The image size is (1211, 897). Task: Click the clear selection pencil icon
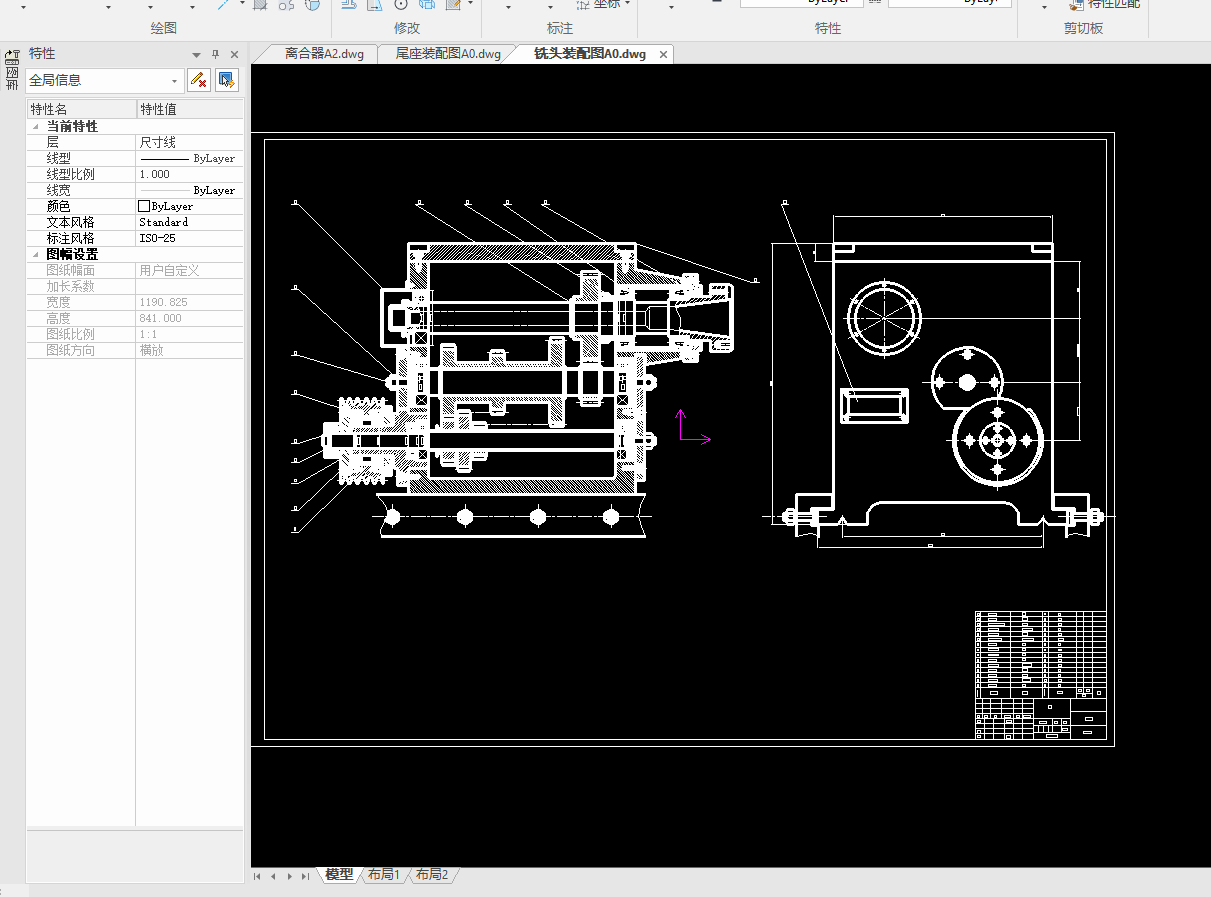198,80
